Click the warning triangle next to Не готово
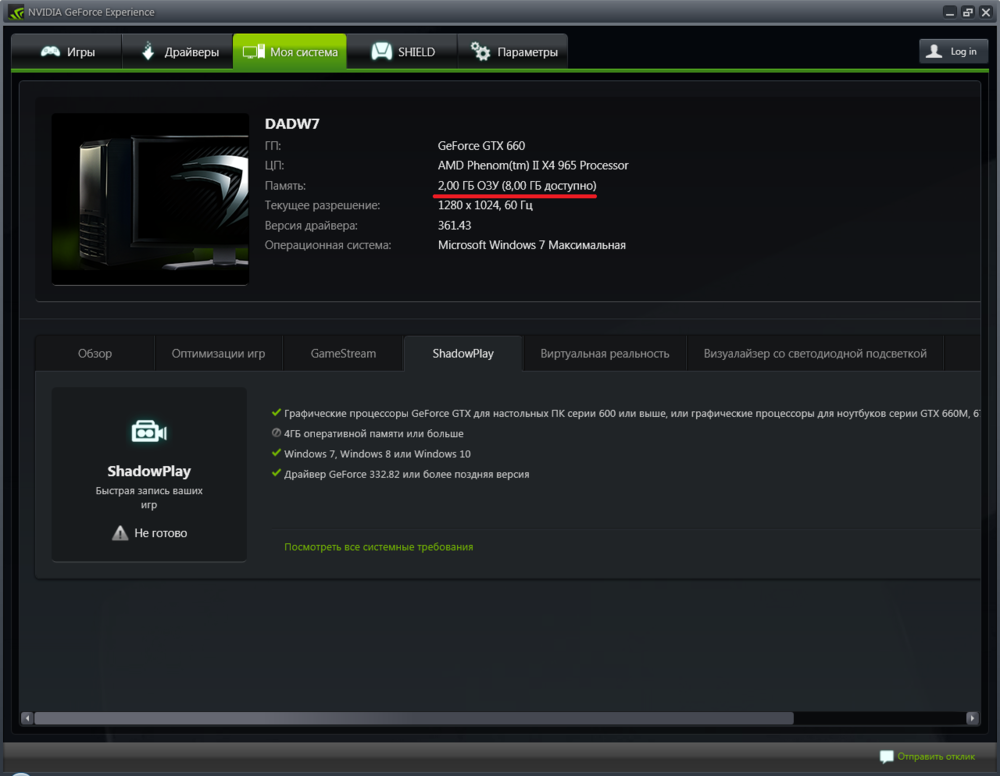Viewport: 1000px width, 776px height. point(120,533)
